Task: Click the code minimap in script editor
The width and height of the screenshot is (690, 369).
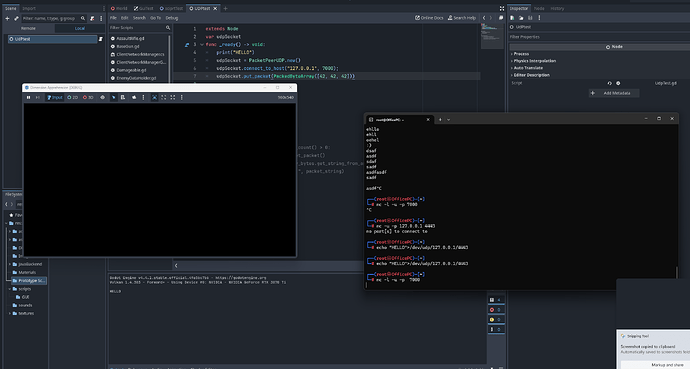Action: point(492,36)
